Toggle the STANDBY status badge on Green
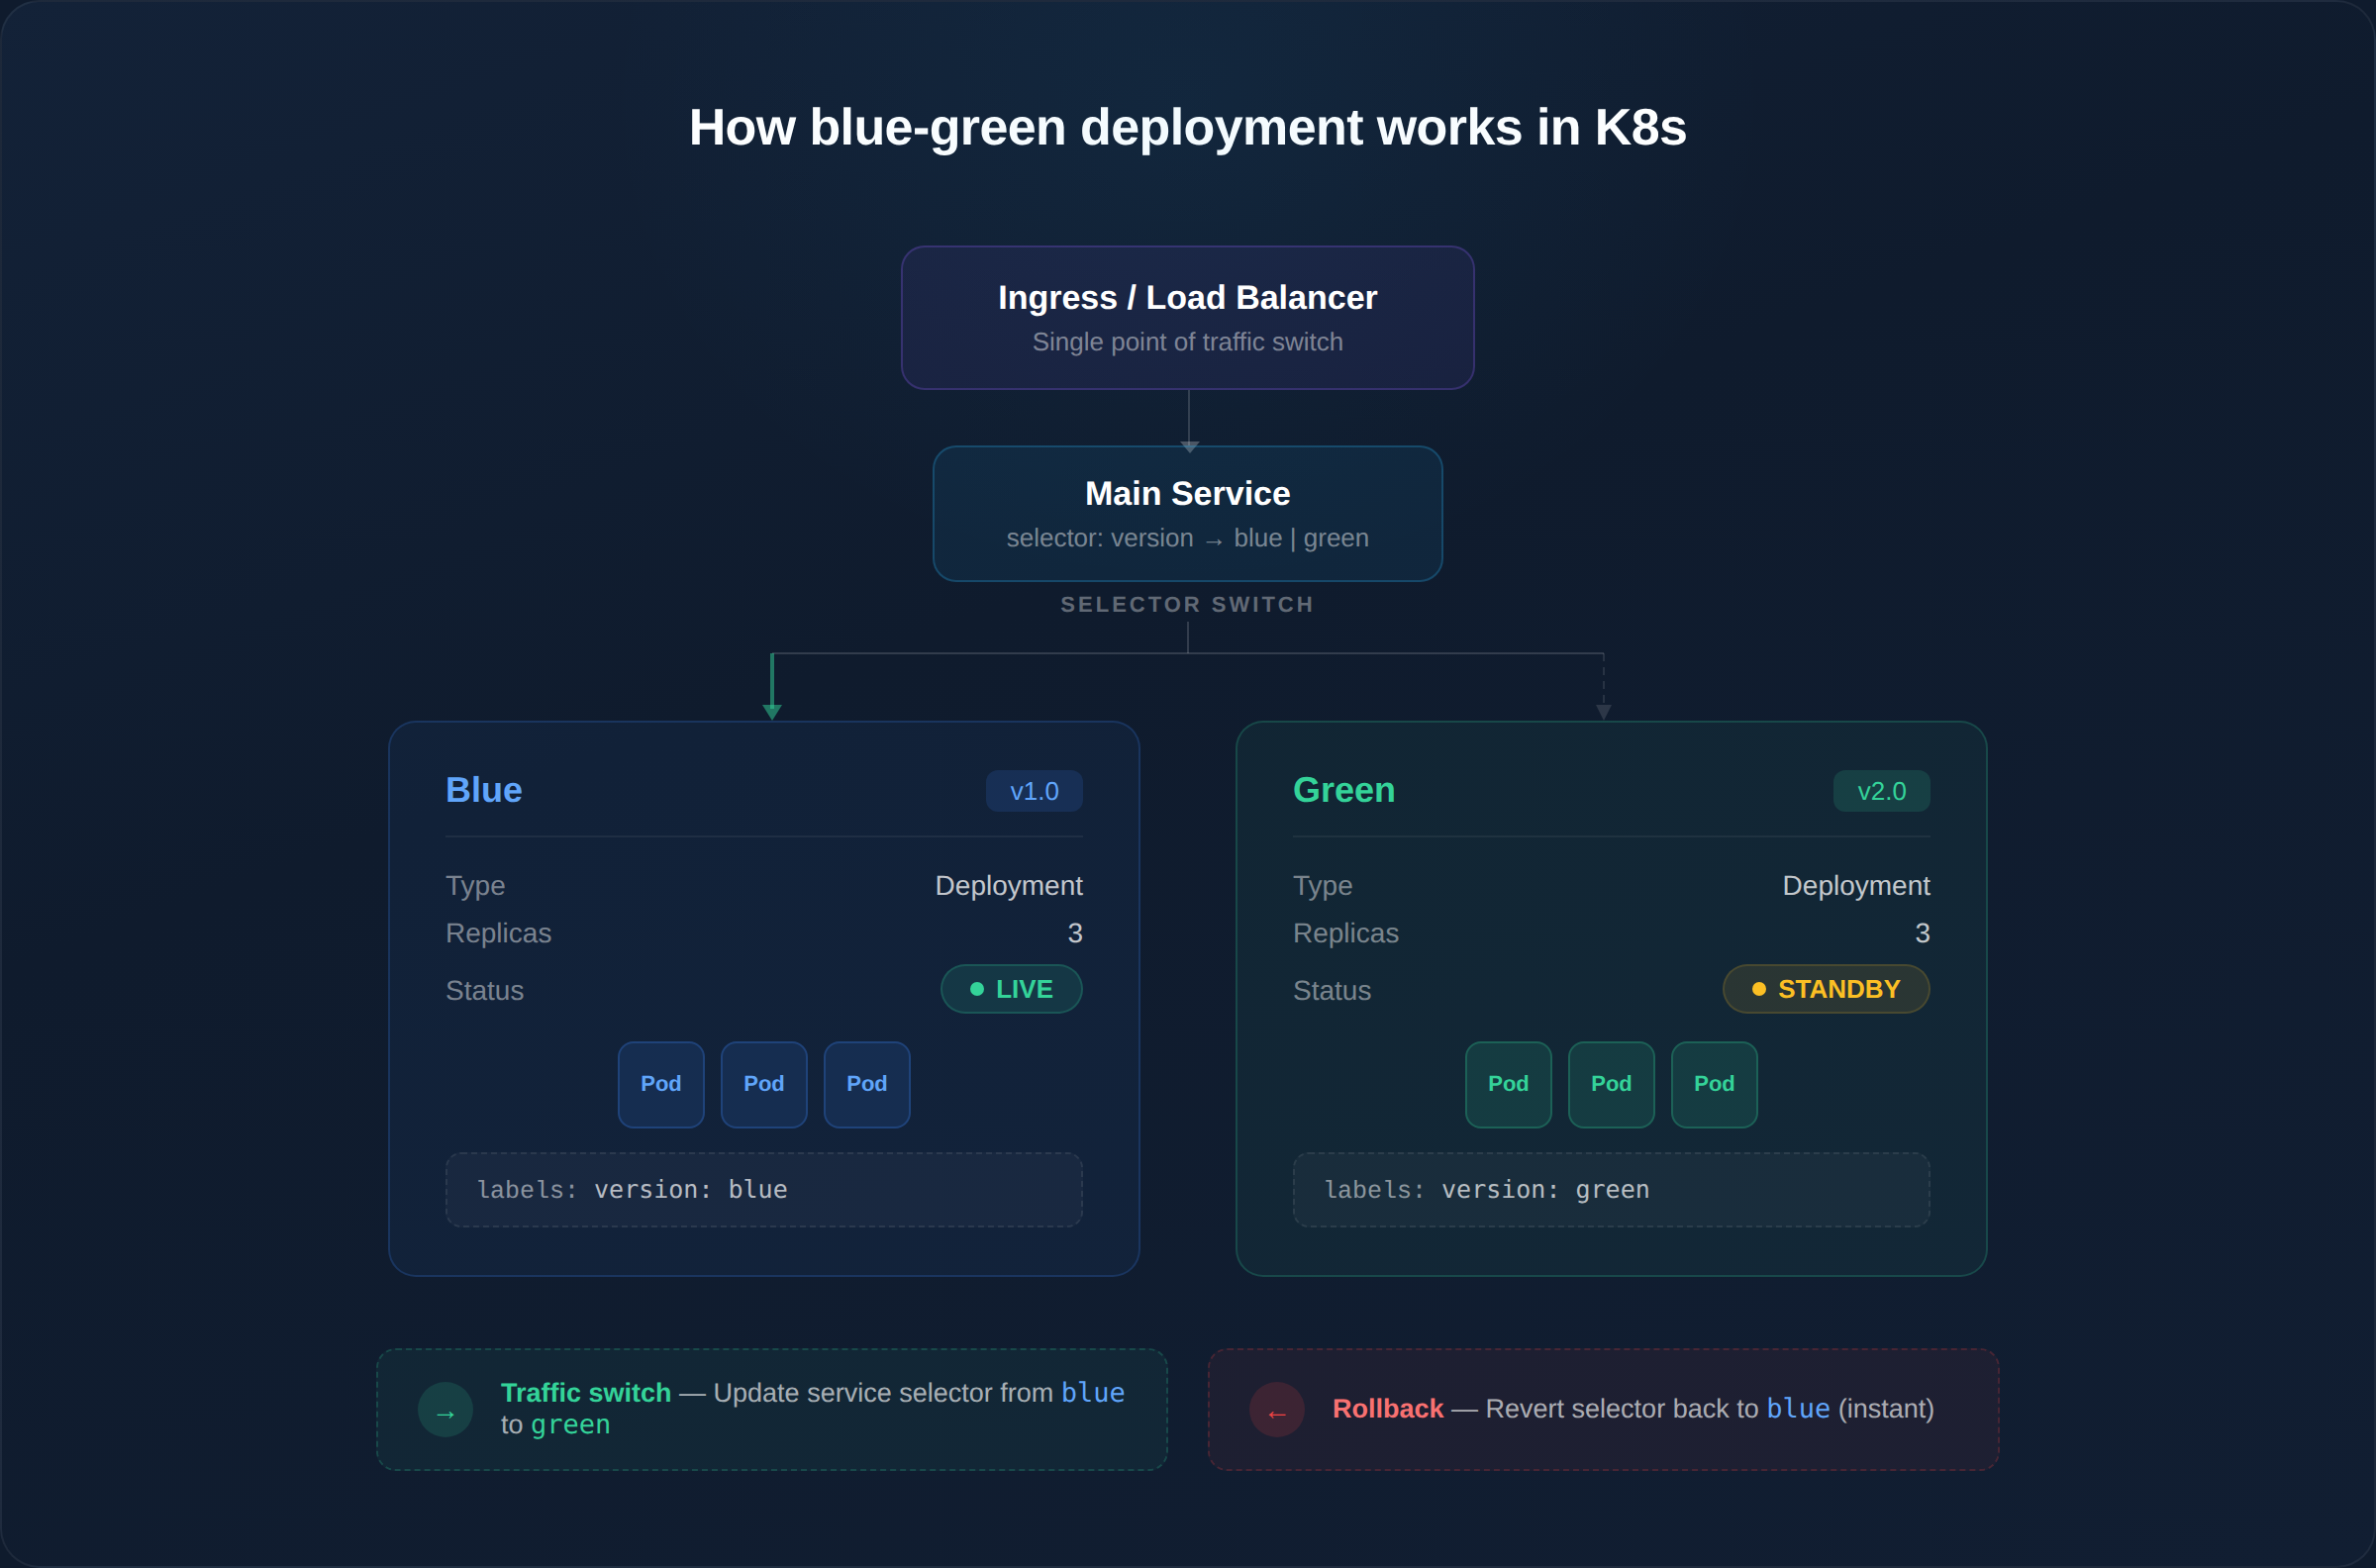 (1826, 988)
